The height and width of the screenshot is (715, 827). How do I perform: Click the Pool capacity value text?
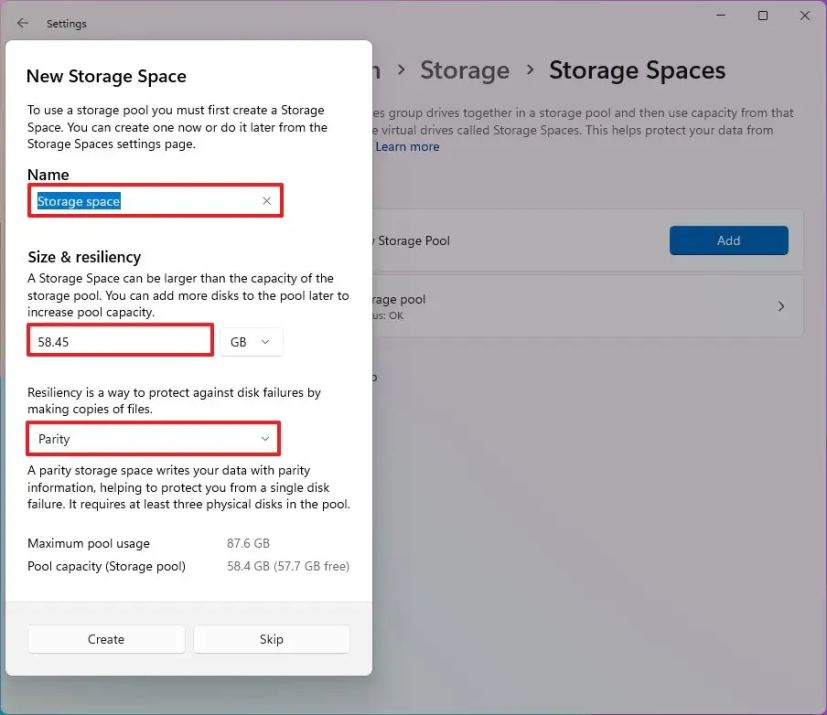[x=288, y=567]
